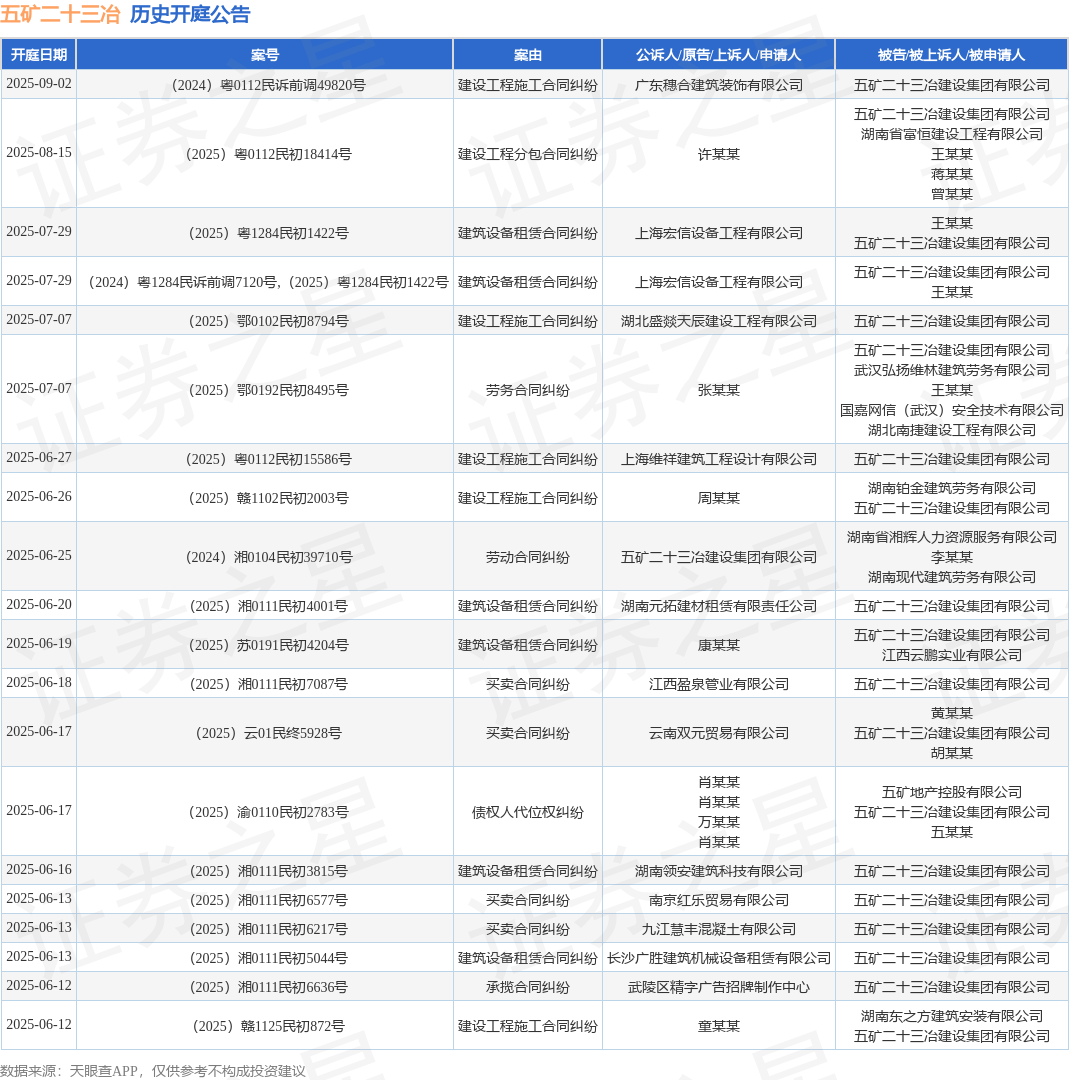Viewport: 1069px width, 1080px height.
Task: Click 劳动合同纠纷 cause cell
Action: pos(528,557)
